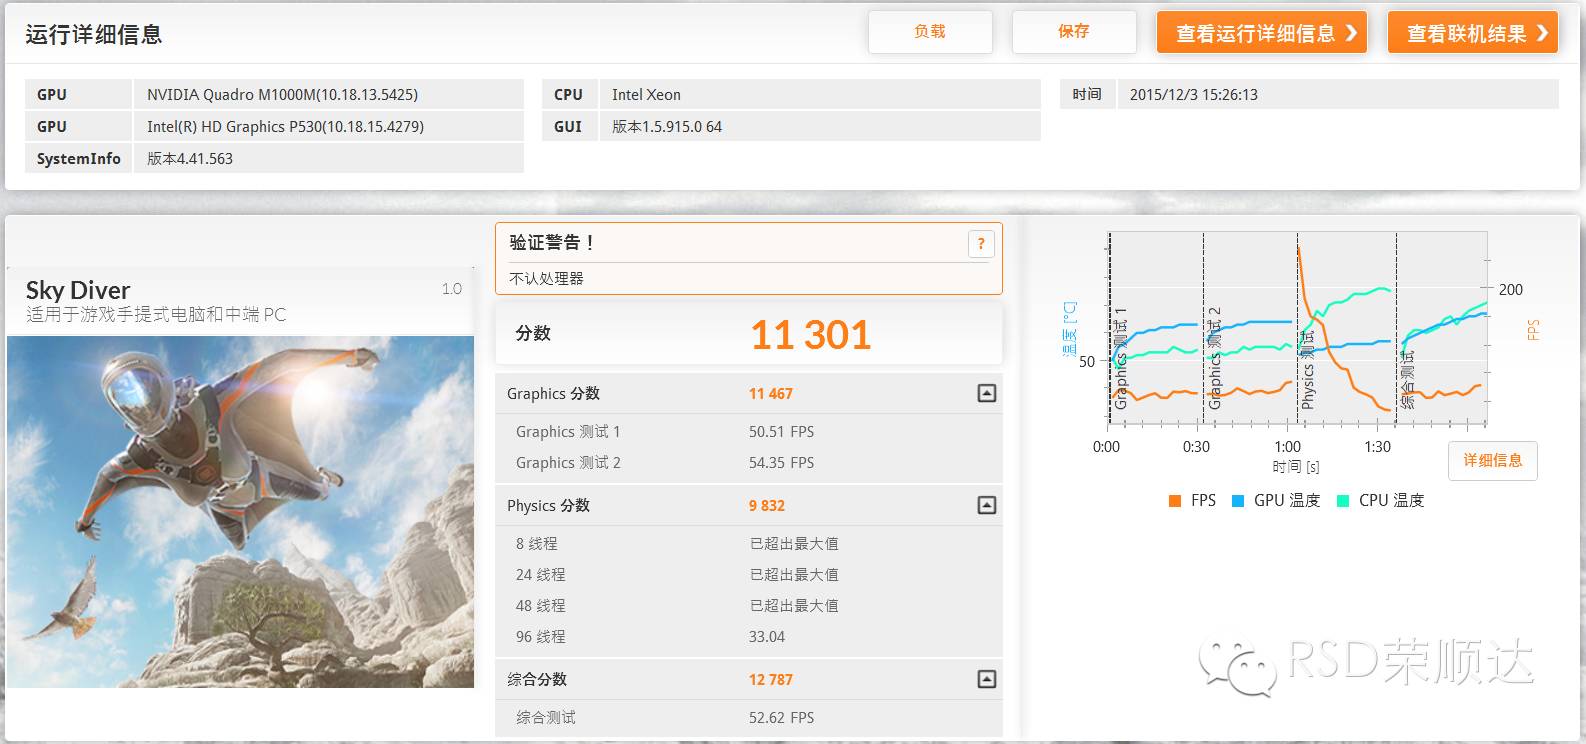Click the Sky Diver benchmark artwork image
This screenshot has height=744, width=1586.
pos(240,512)
